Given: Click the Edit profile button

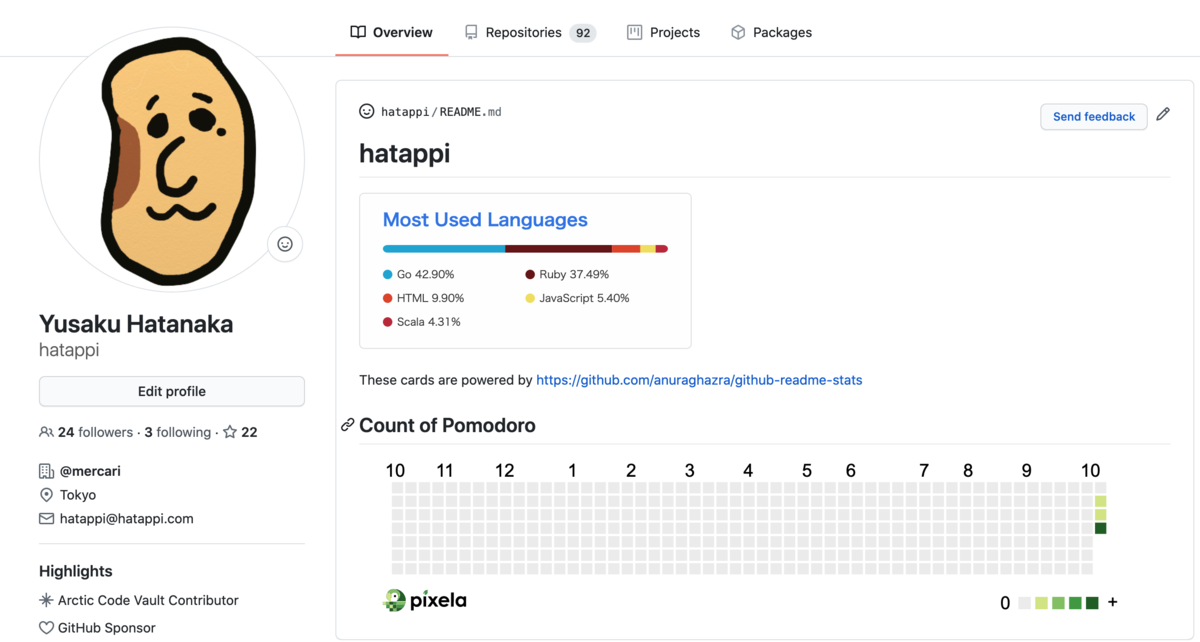Looking at the screenshot, I should pos(171,391).
